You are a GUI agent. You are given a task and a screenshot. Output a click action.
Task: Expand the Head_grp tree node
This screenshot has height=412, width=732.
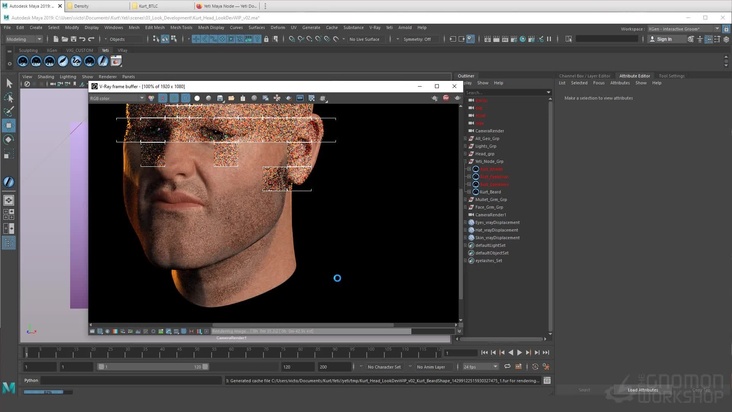(x=466, y=154)
